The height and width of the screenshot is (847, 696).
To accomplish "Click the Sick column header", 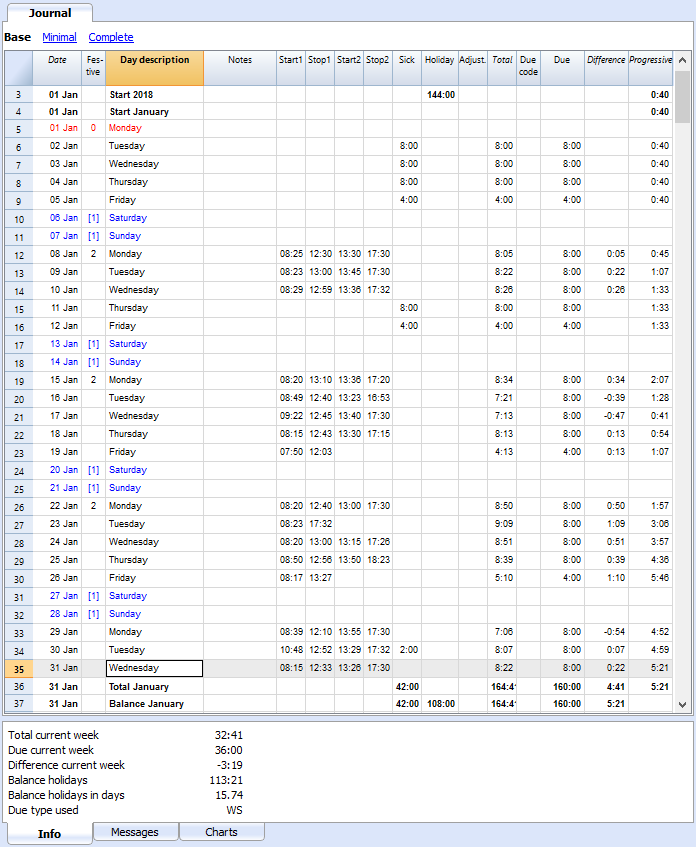I will (x=407, y=68).
